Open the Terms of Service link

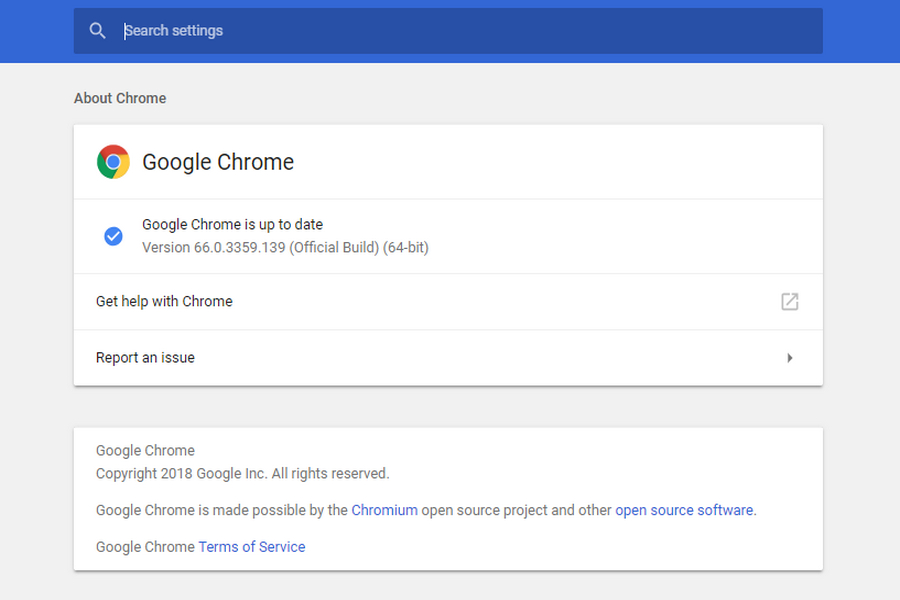click(252, 547)
